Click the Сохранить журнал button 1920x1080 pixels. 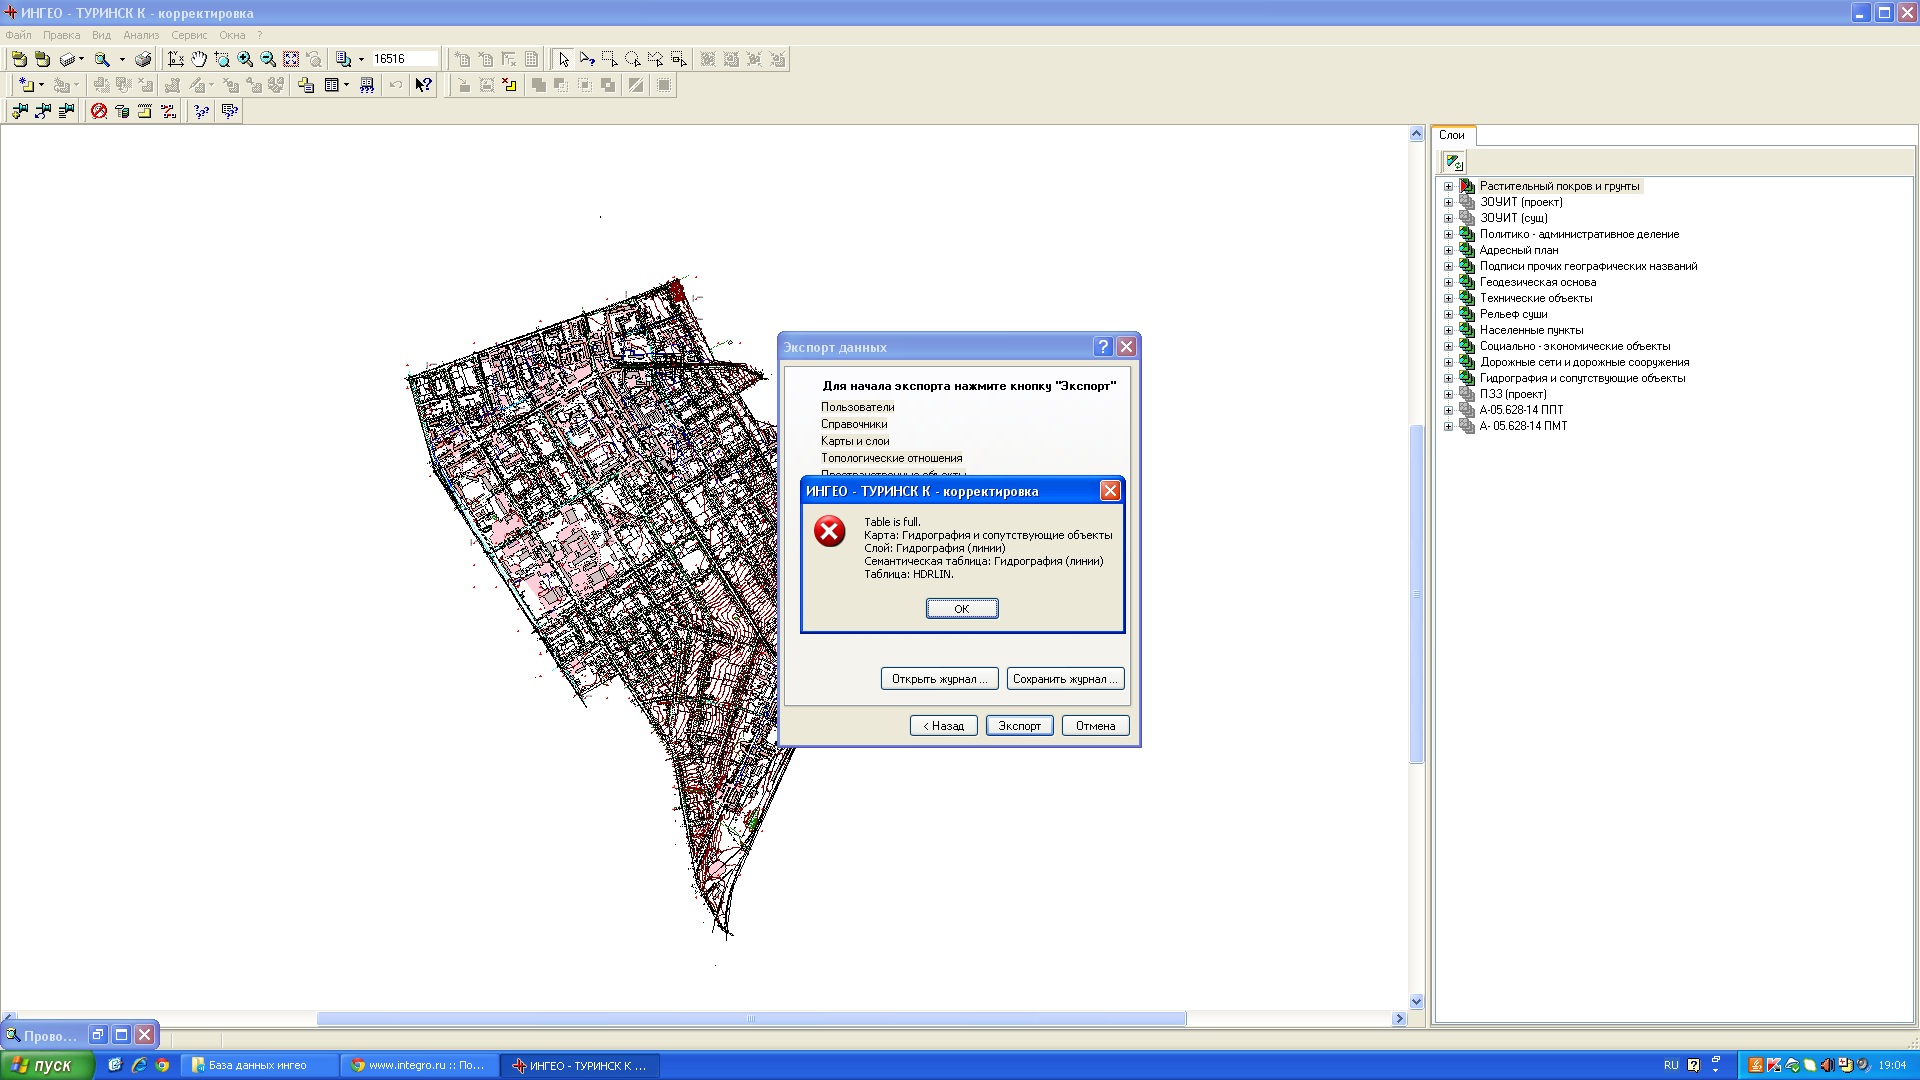click(1066, 679)
